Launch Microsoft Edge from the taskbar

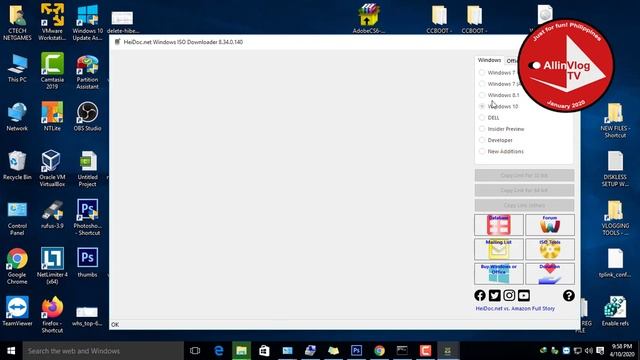219,351
